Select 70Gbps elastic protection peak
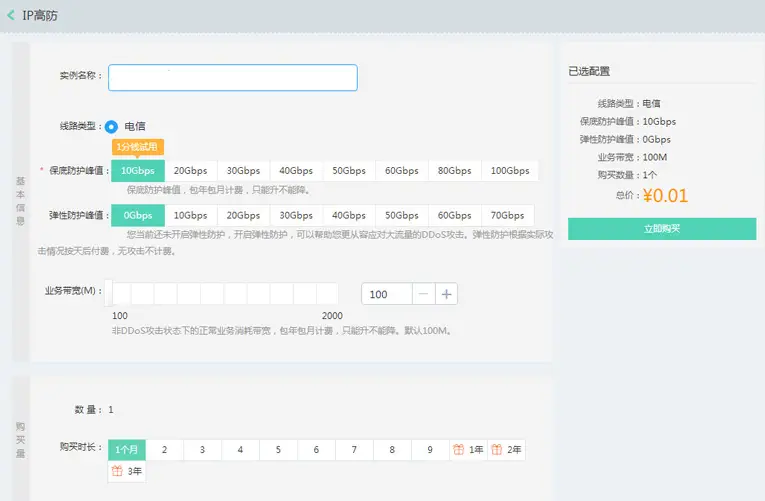This screenshot has height=501, width=765. click(507, 215)
